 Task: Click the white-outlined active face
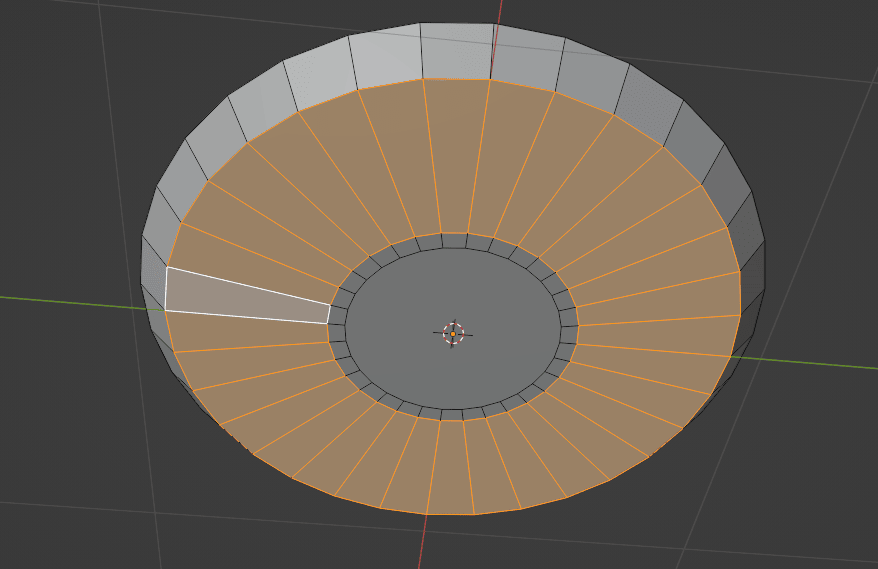(245, 298)
